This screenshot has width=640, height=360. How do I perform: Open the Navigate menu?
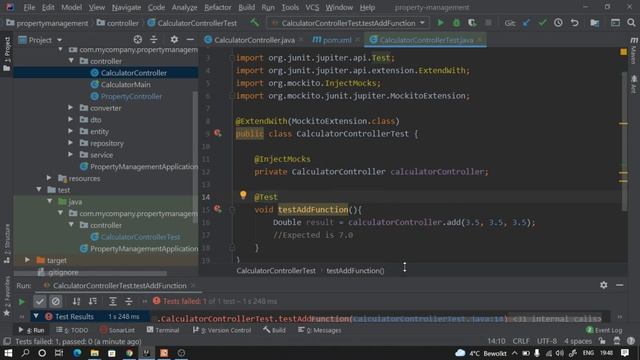tap(126, 7)
